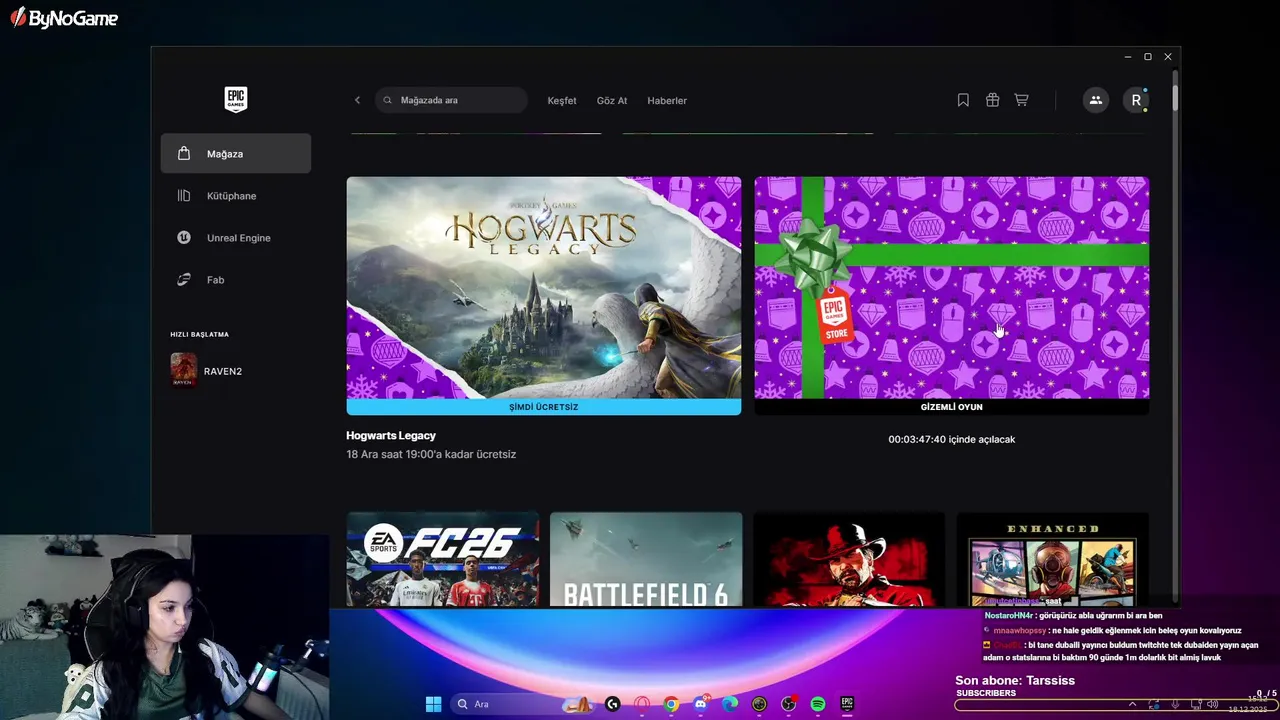Click the GİZEMLİ OYUN label
Image resolution: width=1280 pixels, height=720 pixels.
[x=952, y=407]
